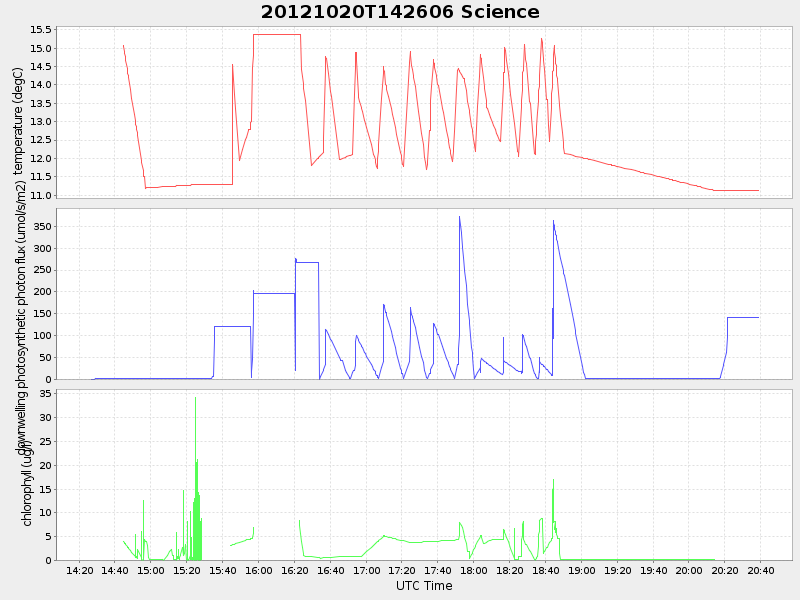Select the 11.5 temperature tick label
This screenshot has width=800, height=600.
tap(40, 177)
